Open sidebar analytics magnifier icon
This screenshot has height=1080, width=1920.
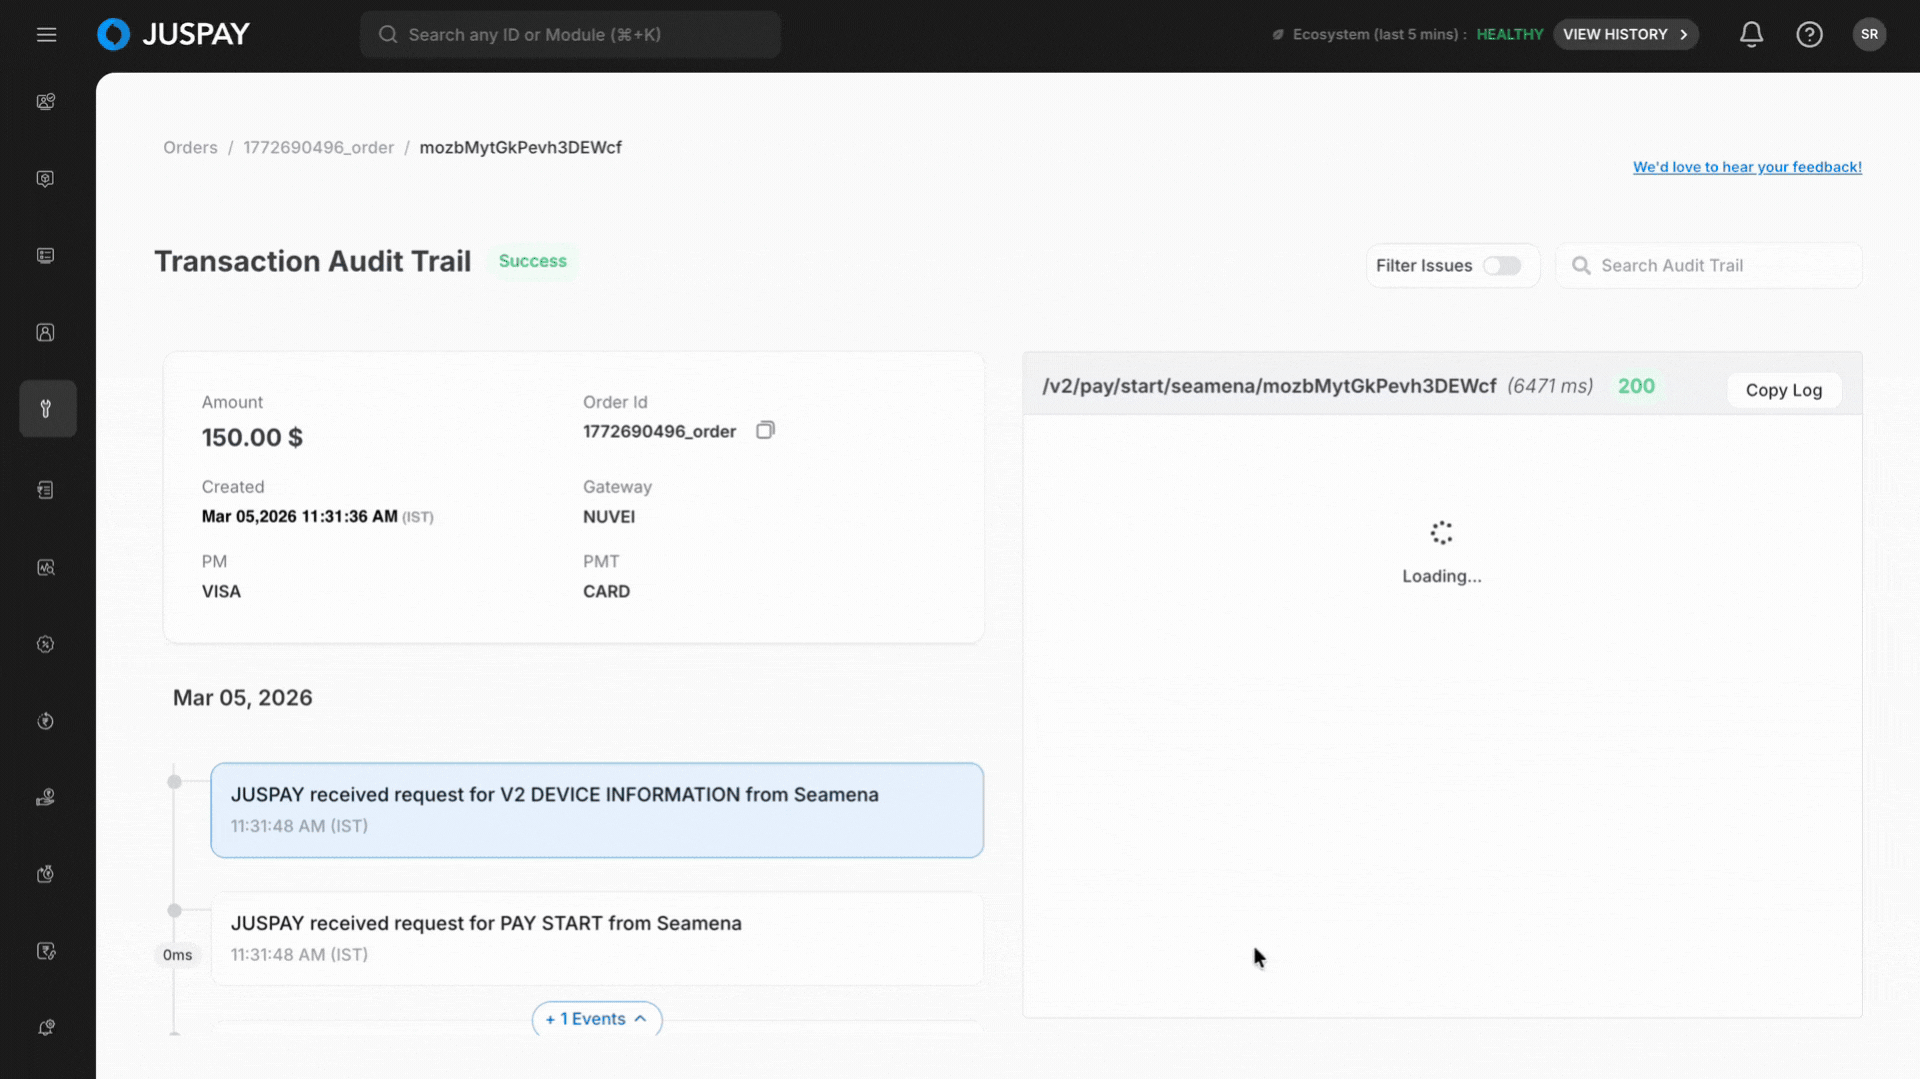pos(46,567)
